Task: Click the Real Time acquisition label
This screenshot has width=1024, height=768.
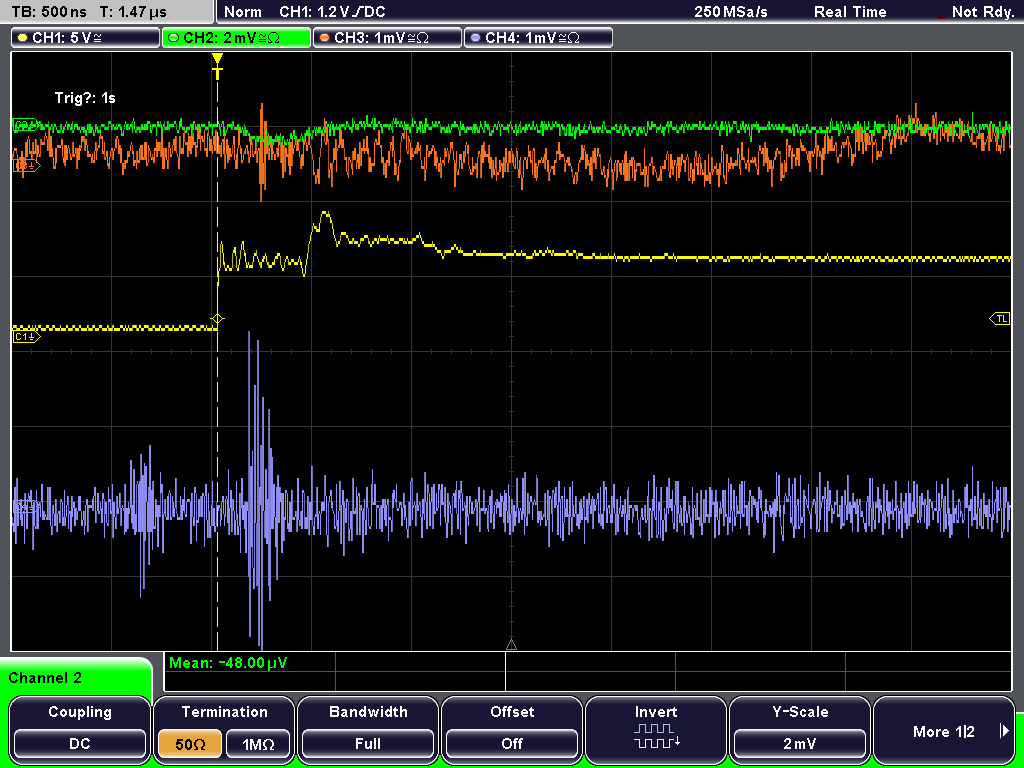Action: pyautogui.click(x=850, y=12)
